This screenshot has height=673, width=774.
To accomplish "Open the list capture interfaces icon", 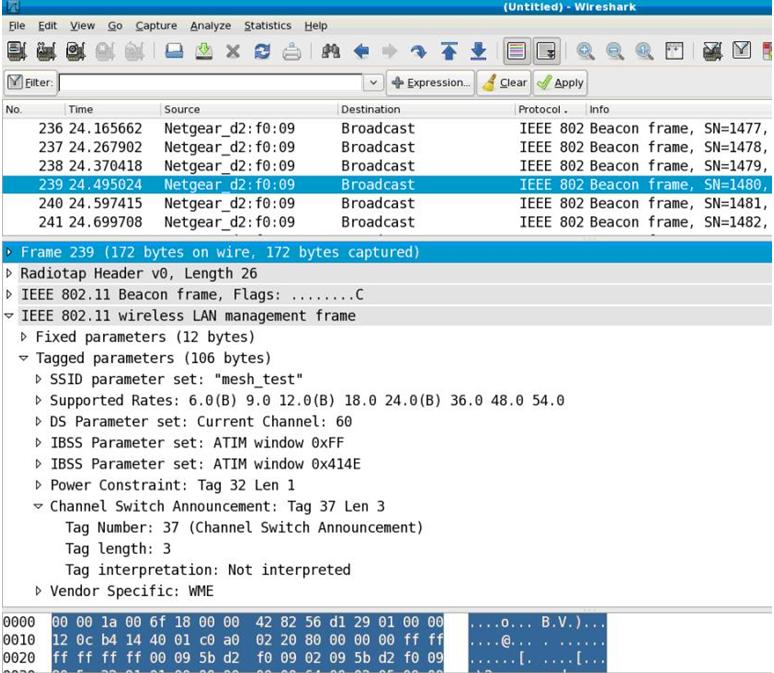I will pyautogui.click(x=17, y=51).
